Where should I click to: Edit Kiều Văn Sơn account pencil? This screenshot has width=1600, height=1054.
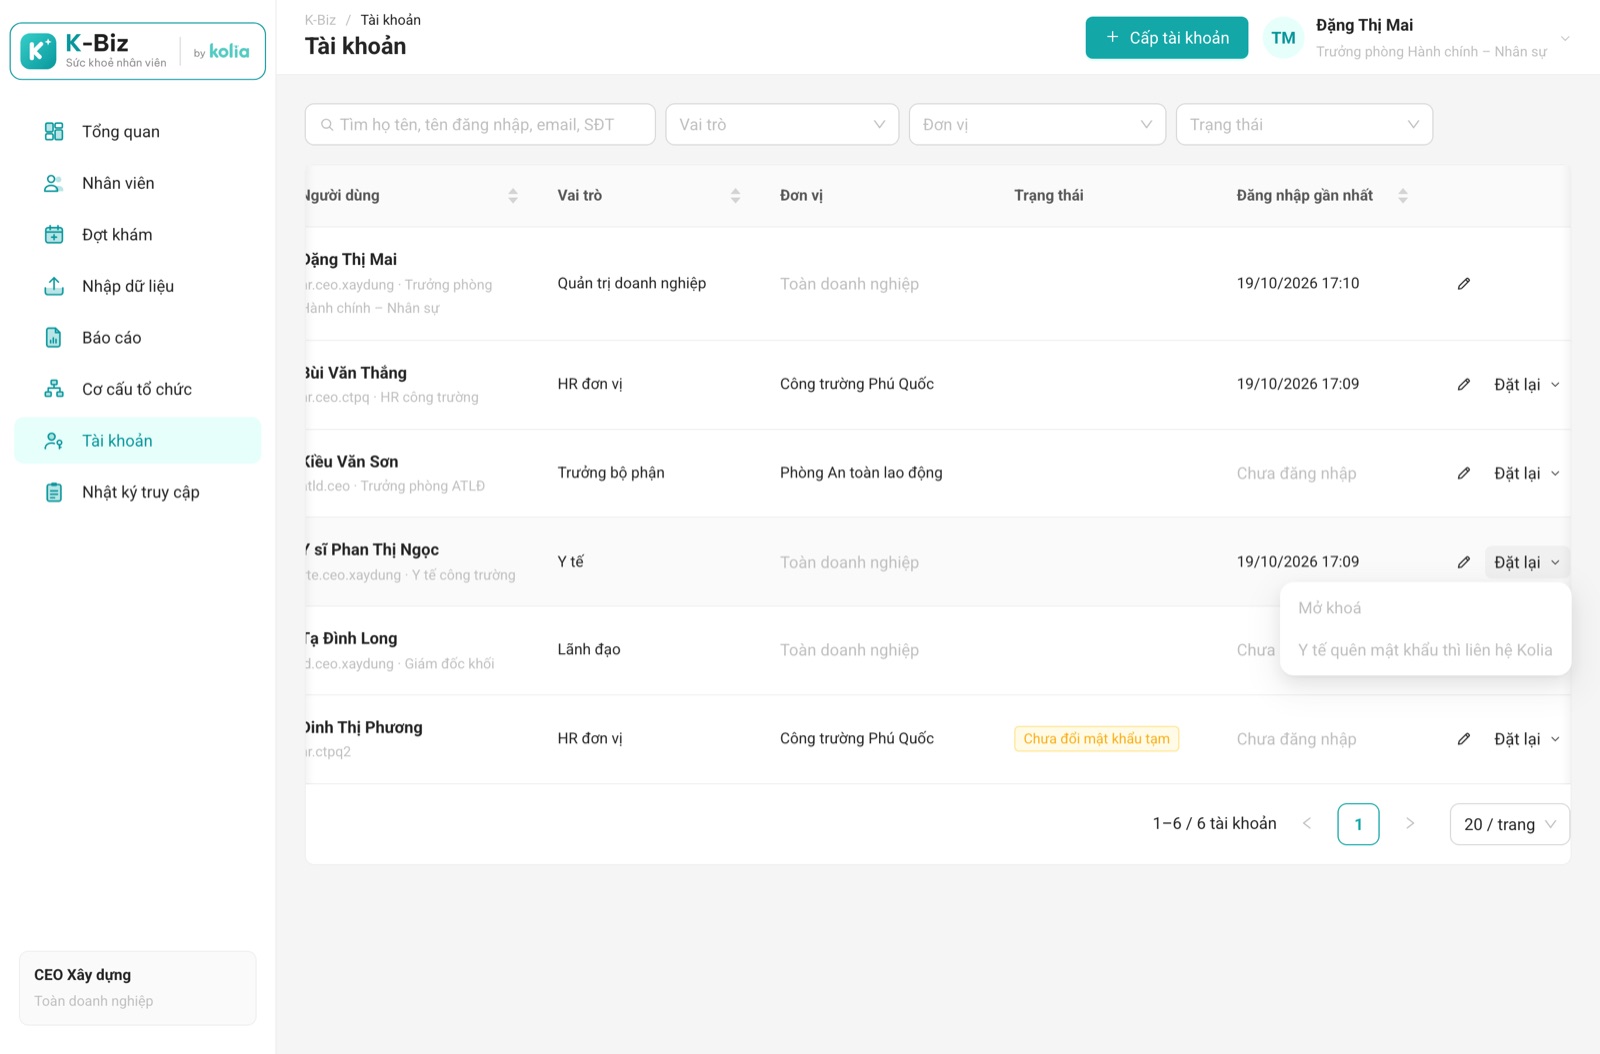pyautogui.click(x=1463, y=473)
